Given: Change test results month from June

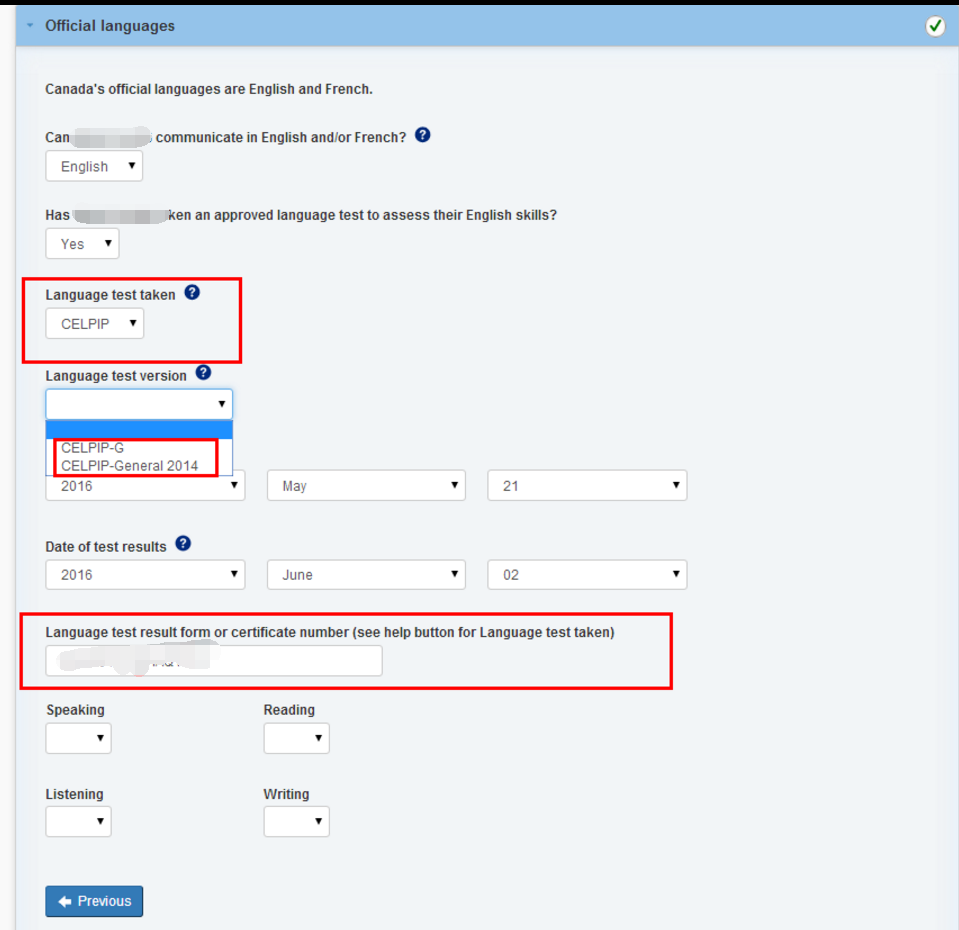Looking at the screenshot, I should 366,575.
